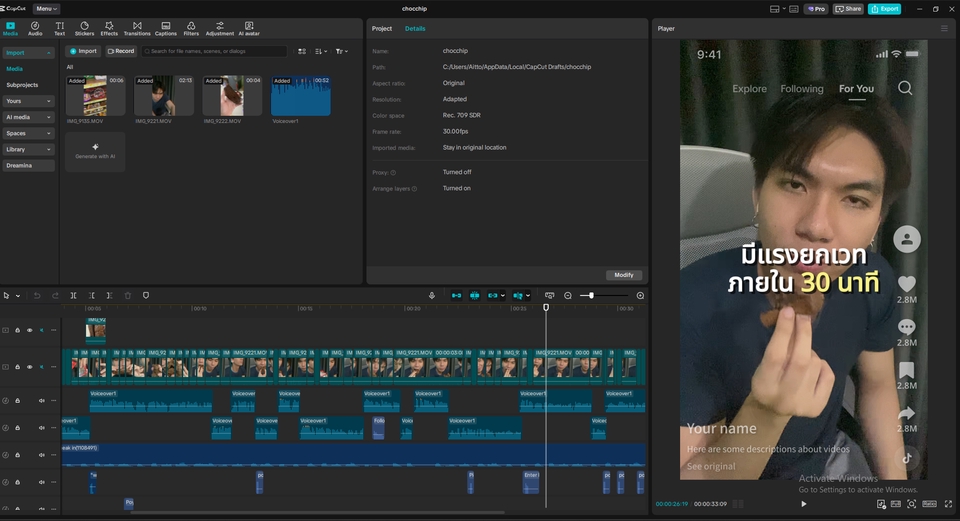Expand the AI media sidebar section
Image resolution: width=960 pixels, height=521 pixels.
click(x=27, y=117)
